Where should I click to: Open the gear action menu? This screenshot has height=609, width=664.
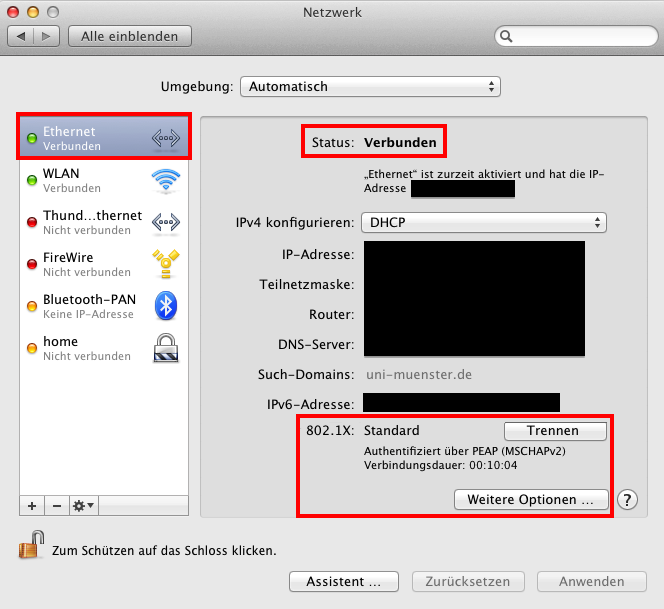click(84, 506)
